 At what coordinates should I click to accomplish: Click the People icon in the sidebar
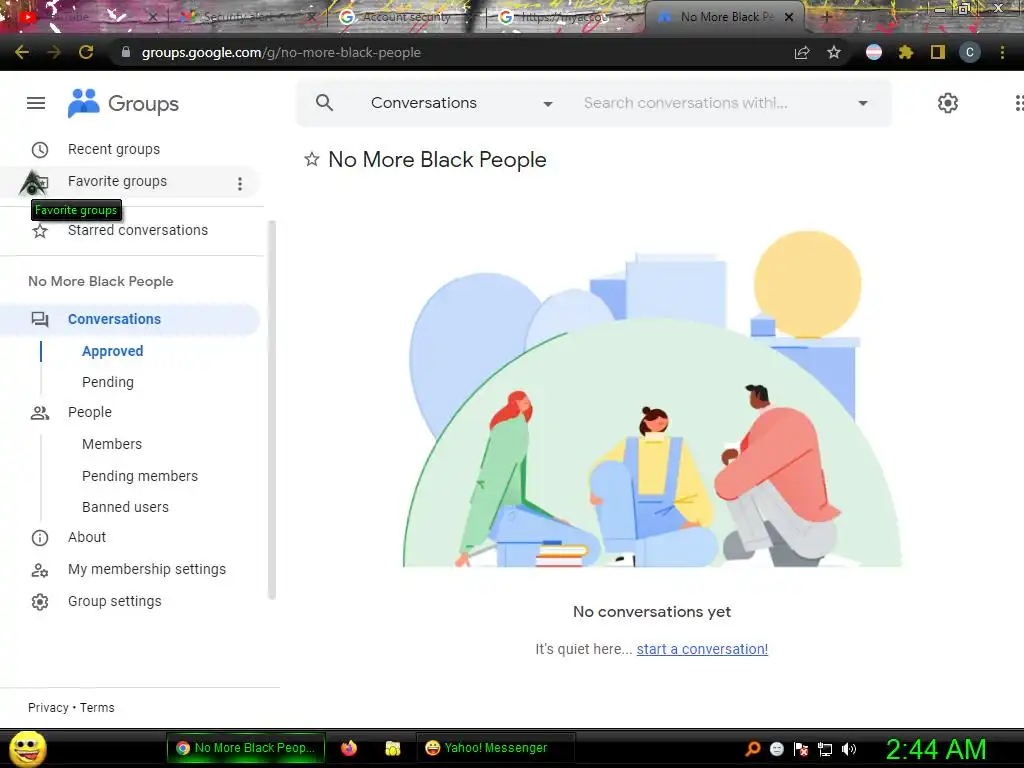tap(40, 413)
